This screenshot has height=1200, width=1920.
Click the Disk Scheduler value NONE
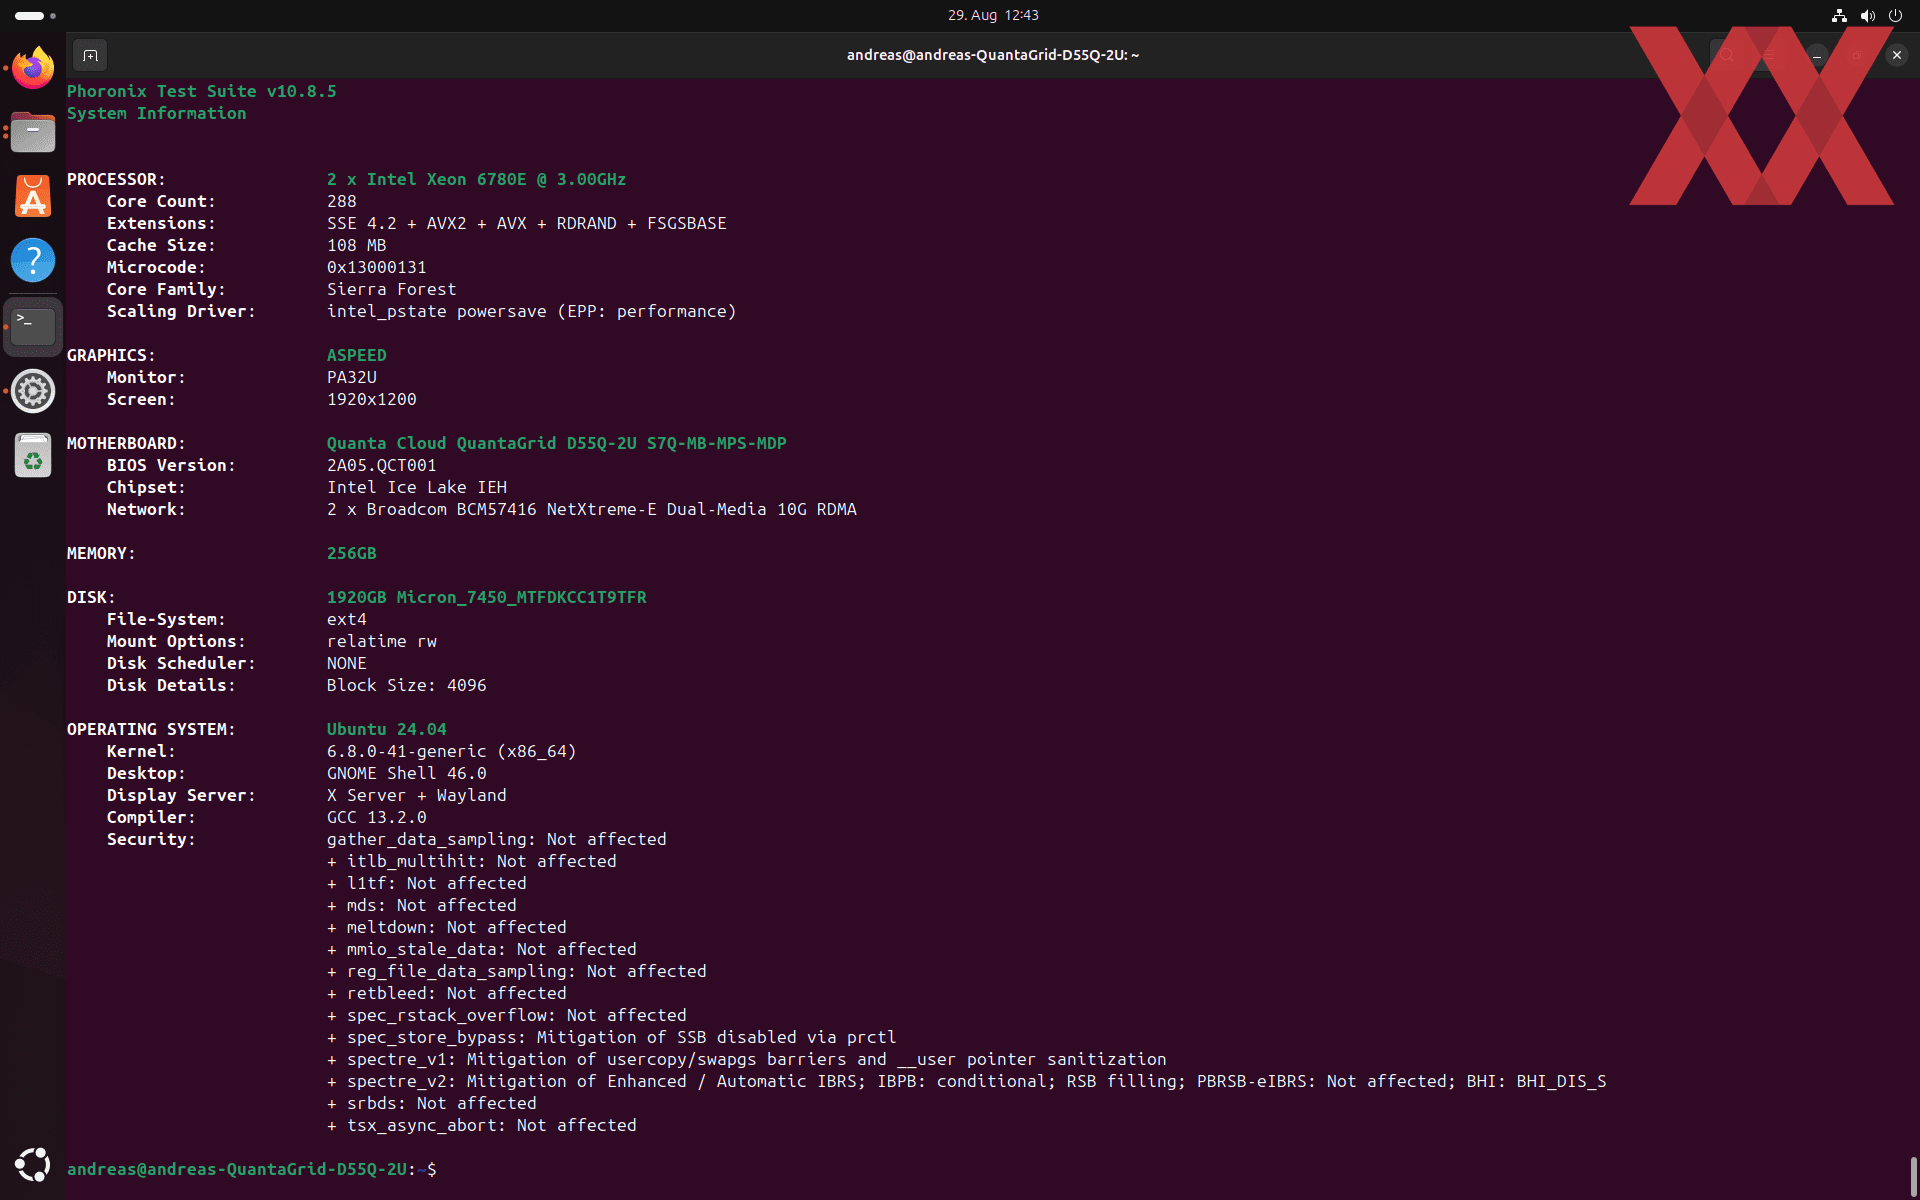tap(347, 663)
